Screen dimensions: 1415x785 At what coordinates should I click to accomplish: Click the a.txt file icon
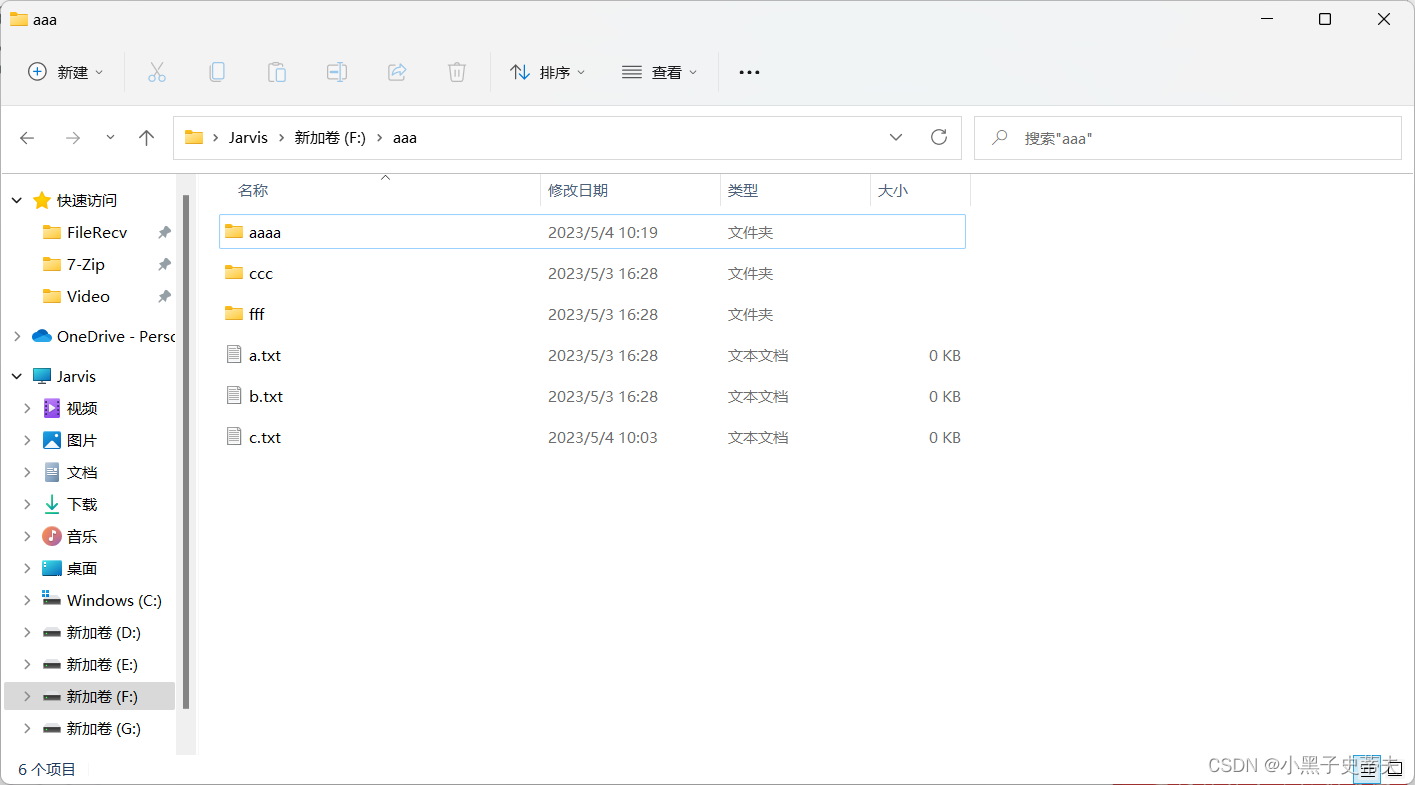(x=234, y=355)
